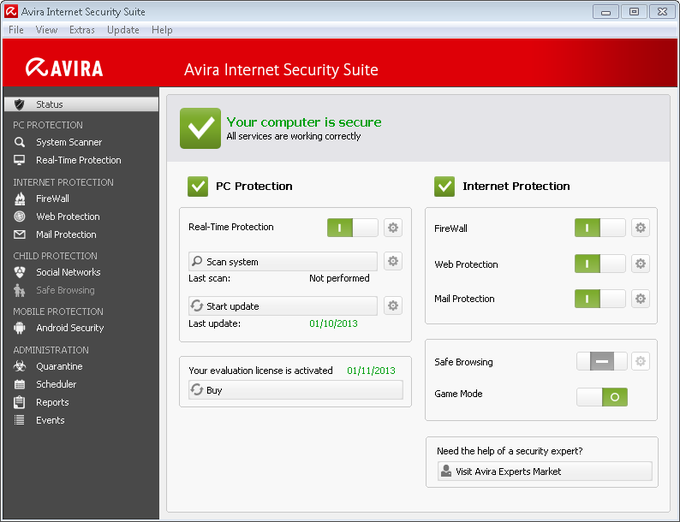This screenshot has height=522, width=680.
Task: Open Social Networks in sidebar
Action: click(x=68, y=272)
